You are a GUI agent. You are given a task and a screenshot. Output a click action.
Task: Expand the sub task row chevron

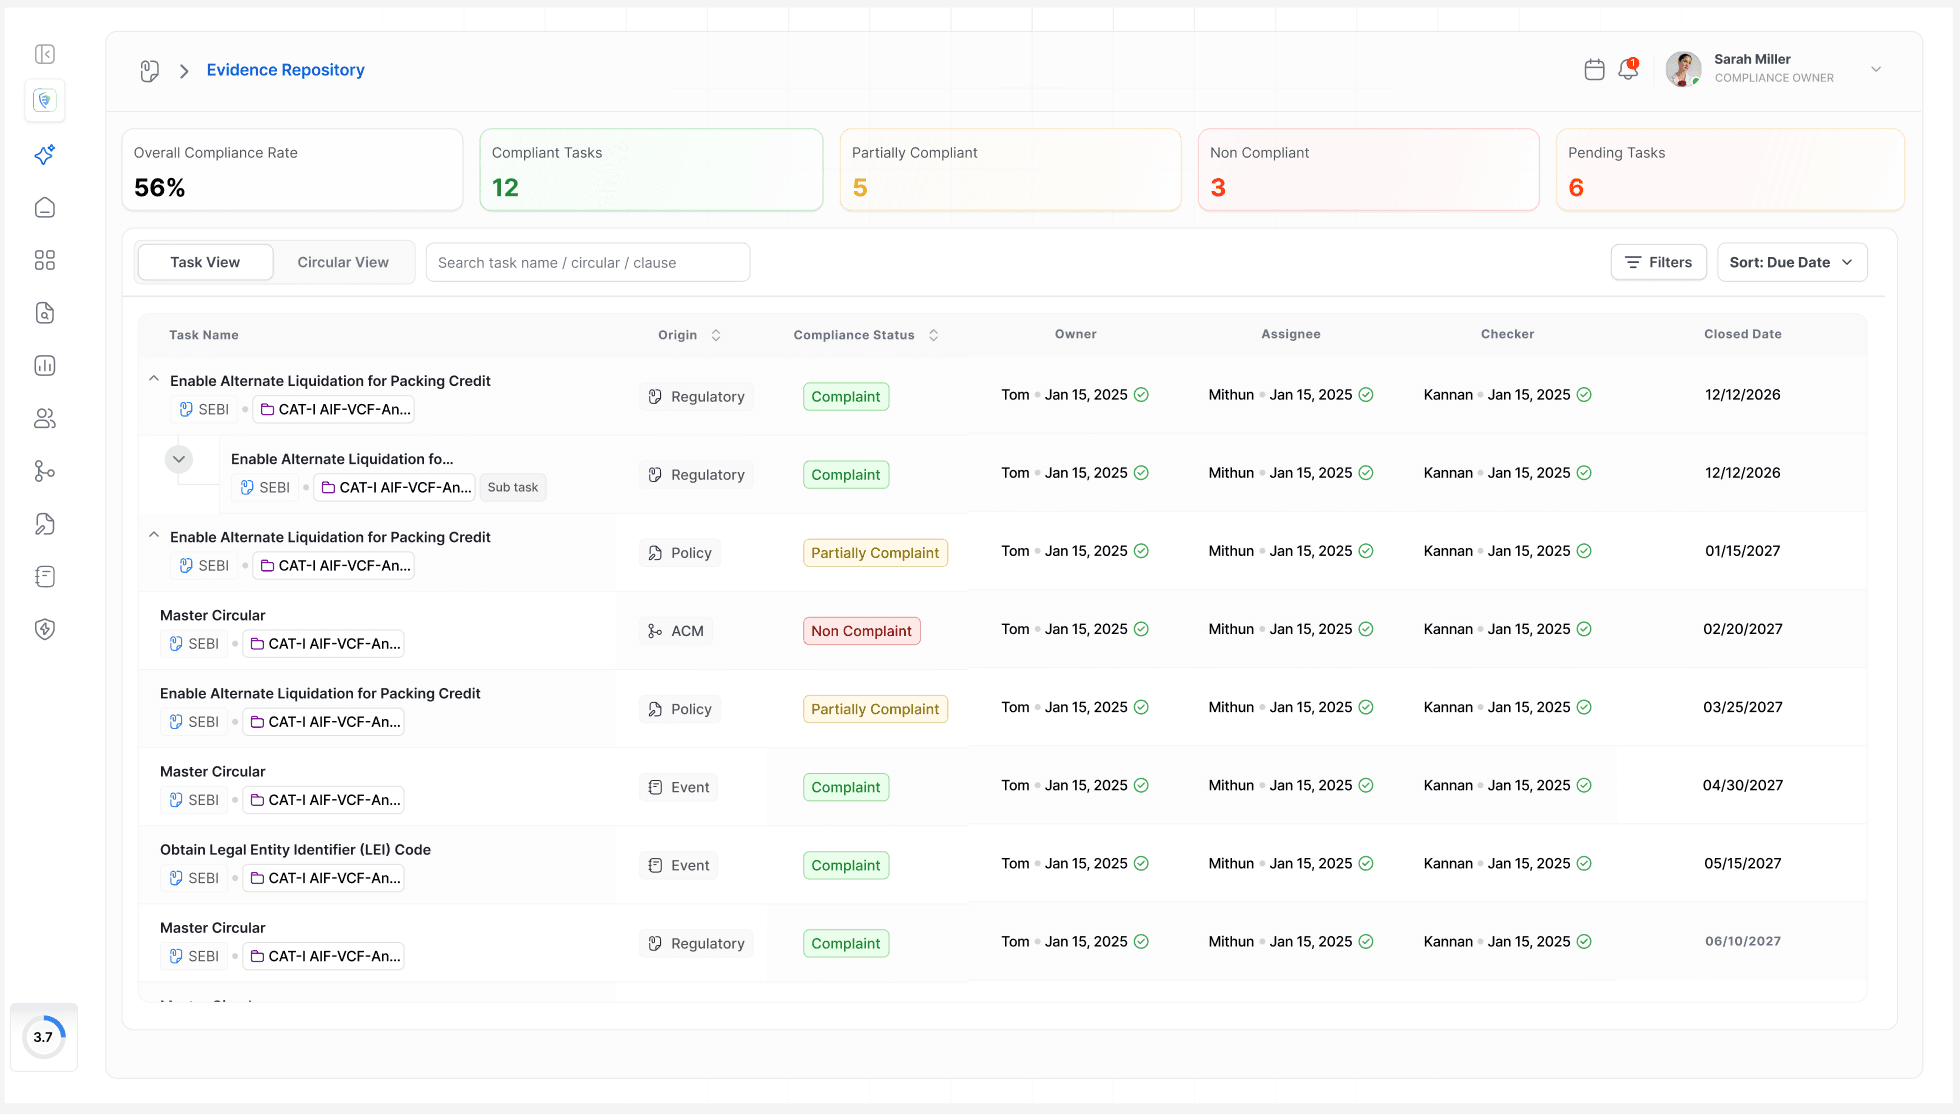coord(179,459)
